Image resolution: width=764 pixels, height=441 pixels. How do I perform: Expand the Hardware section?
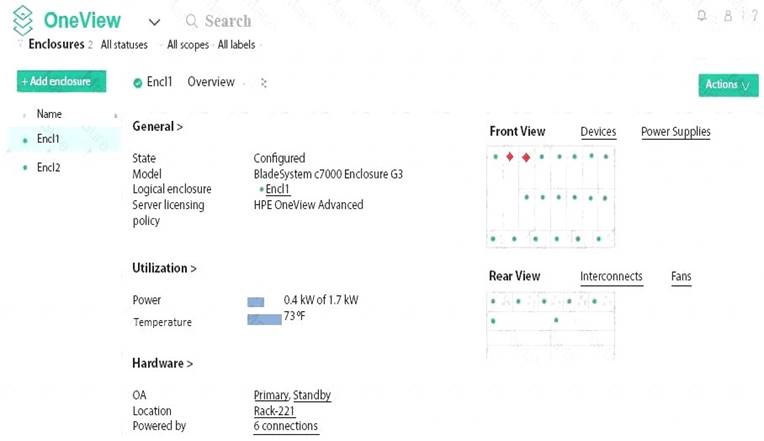coord(162,364)
